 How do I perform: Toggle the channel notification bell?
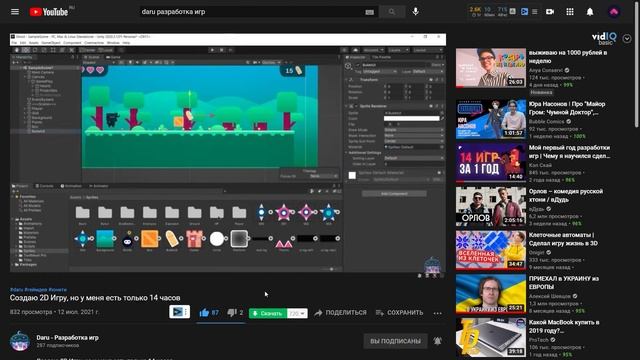click(x=438, y=341)
